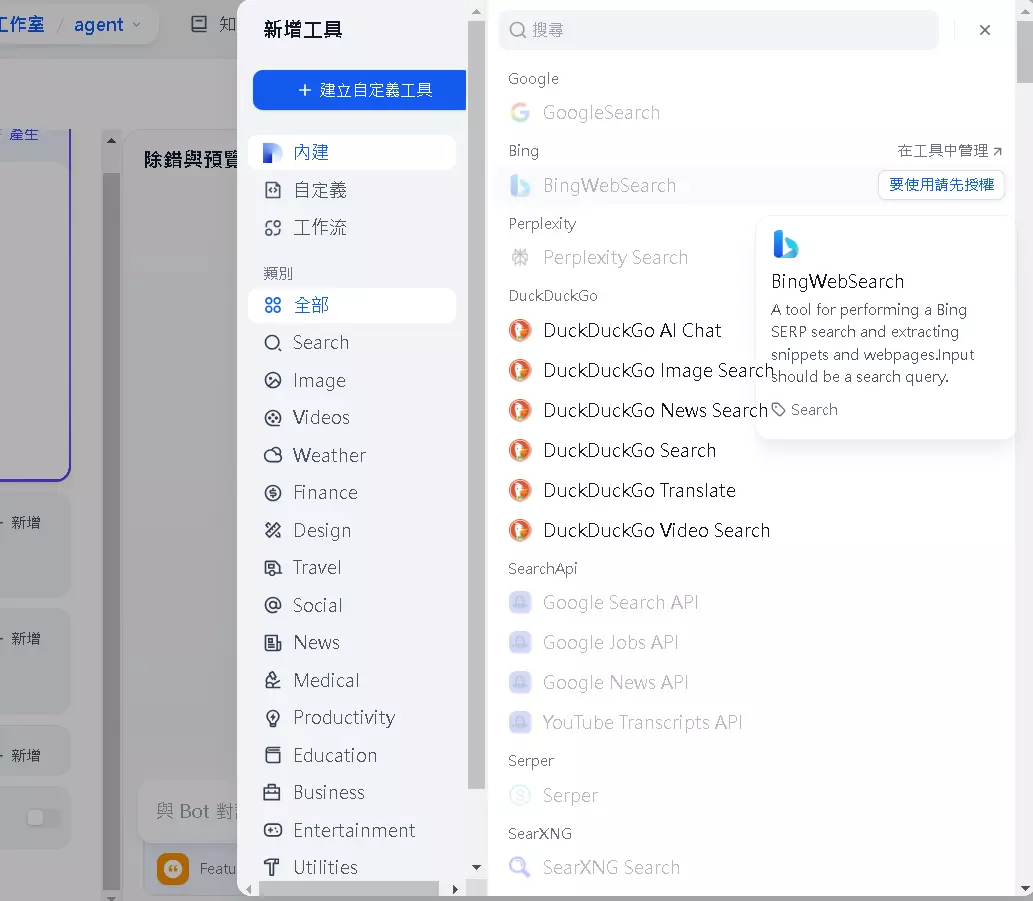
Task: Click the orange Features icon at bottom
Action: coord(173,869)
